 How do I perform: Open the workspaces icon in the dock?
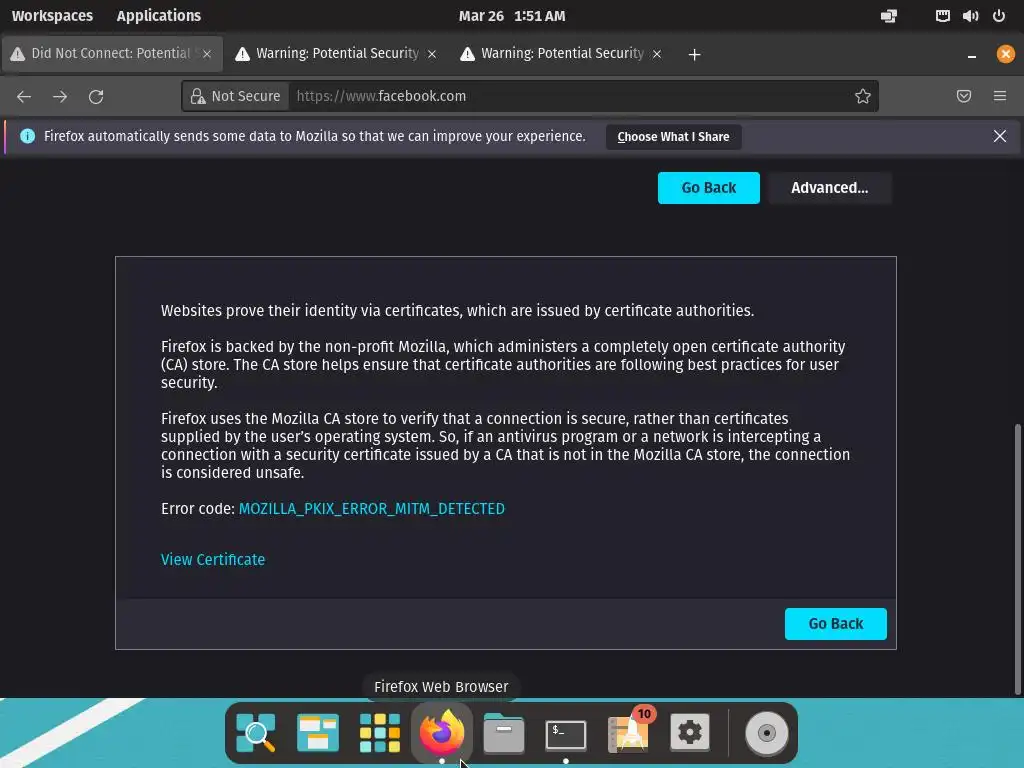pyautogui.click(x=317, y=733)
